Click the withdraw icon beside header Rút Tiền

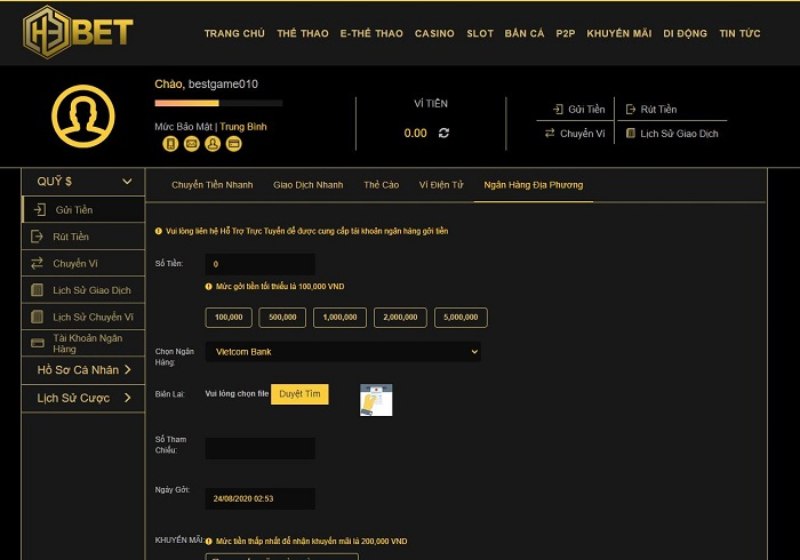pos(631,109)
